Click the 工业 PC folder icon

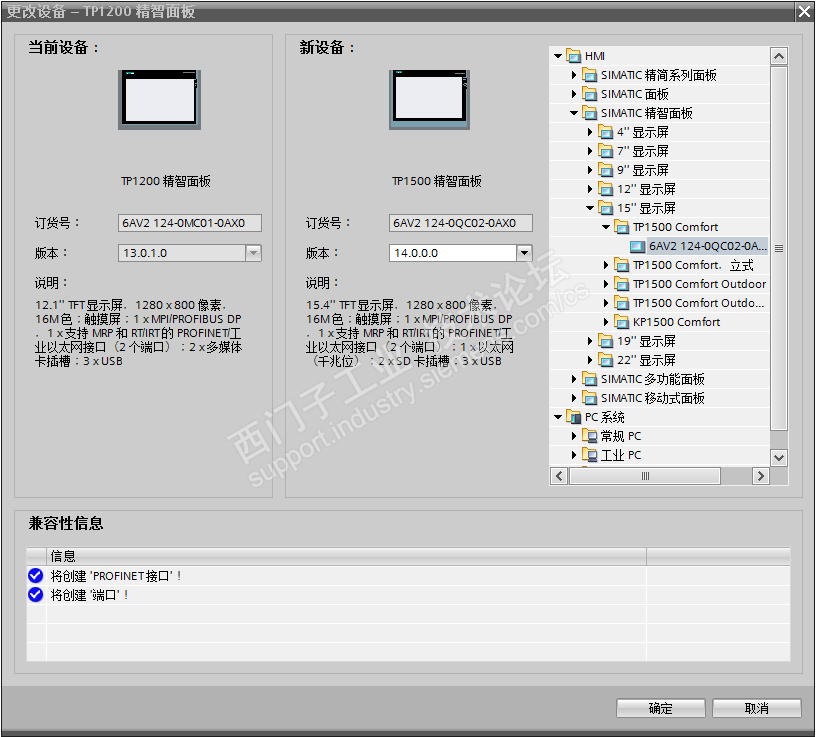coord(590,455)
